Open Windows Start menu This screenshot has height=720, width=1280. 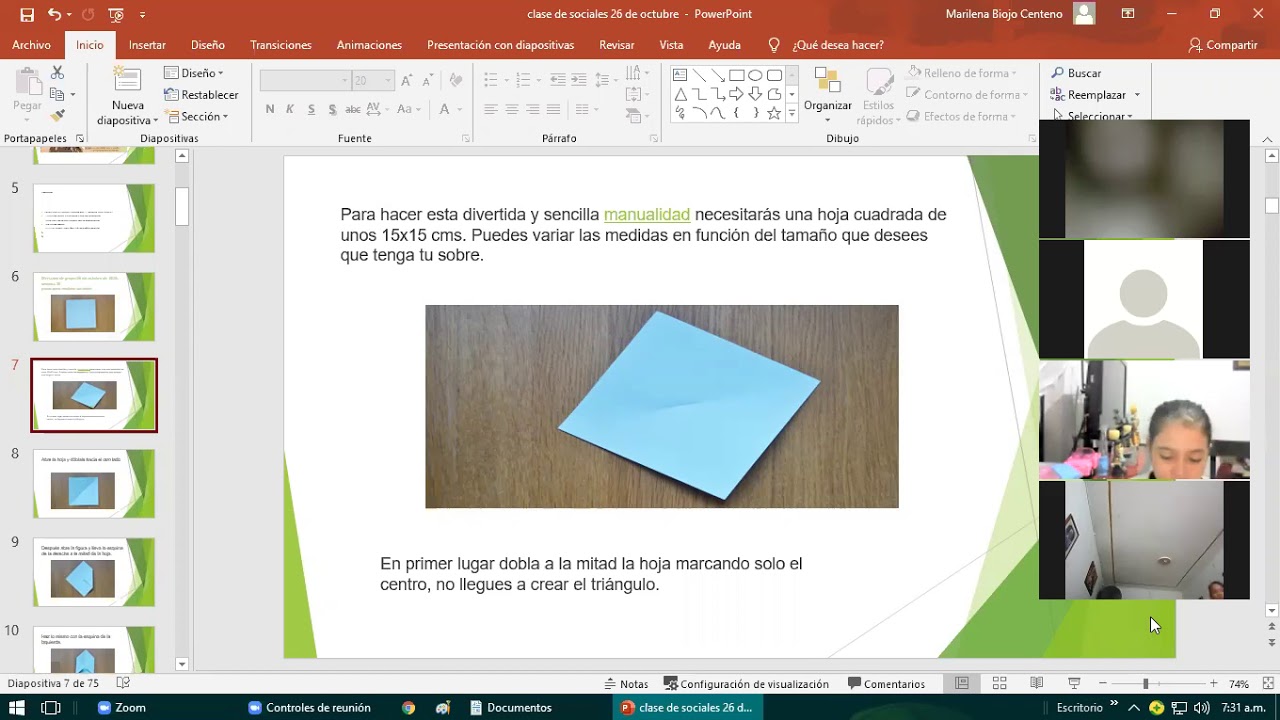(18, 707)
